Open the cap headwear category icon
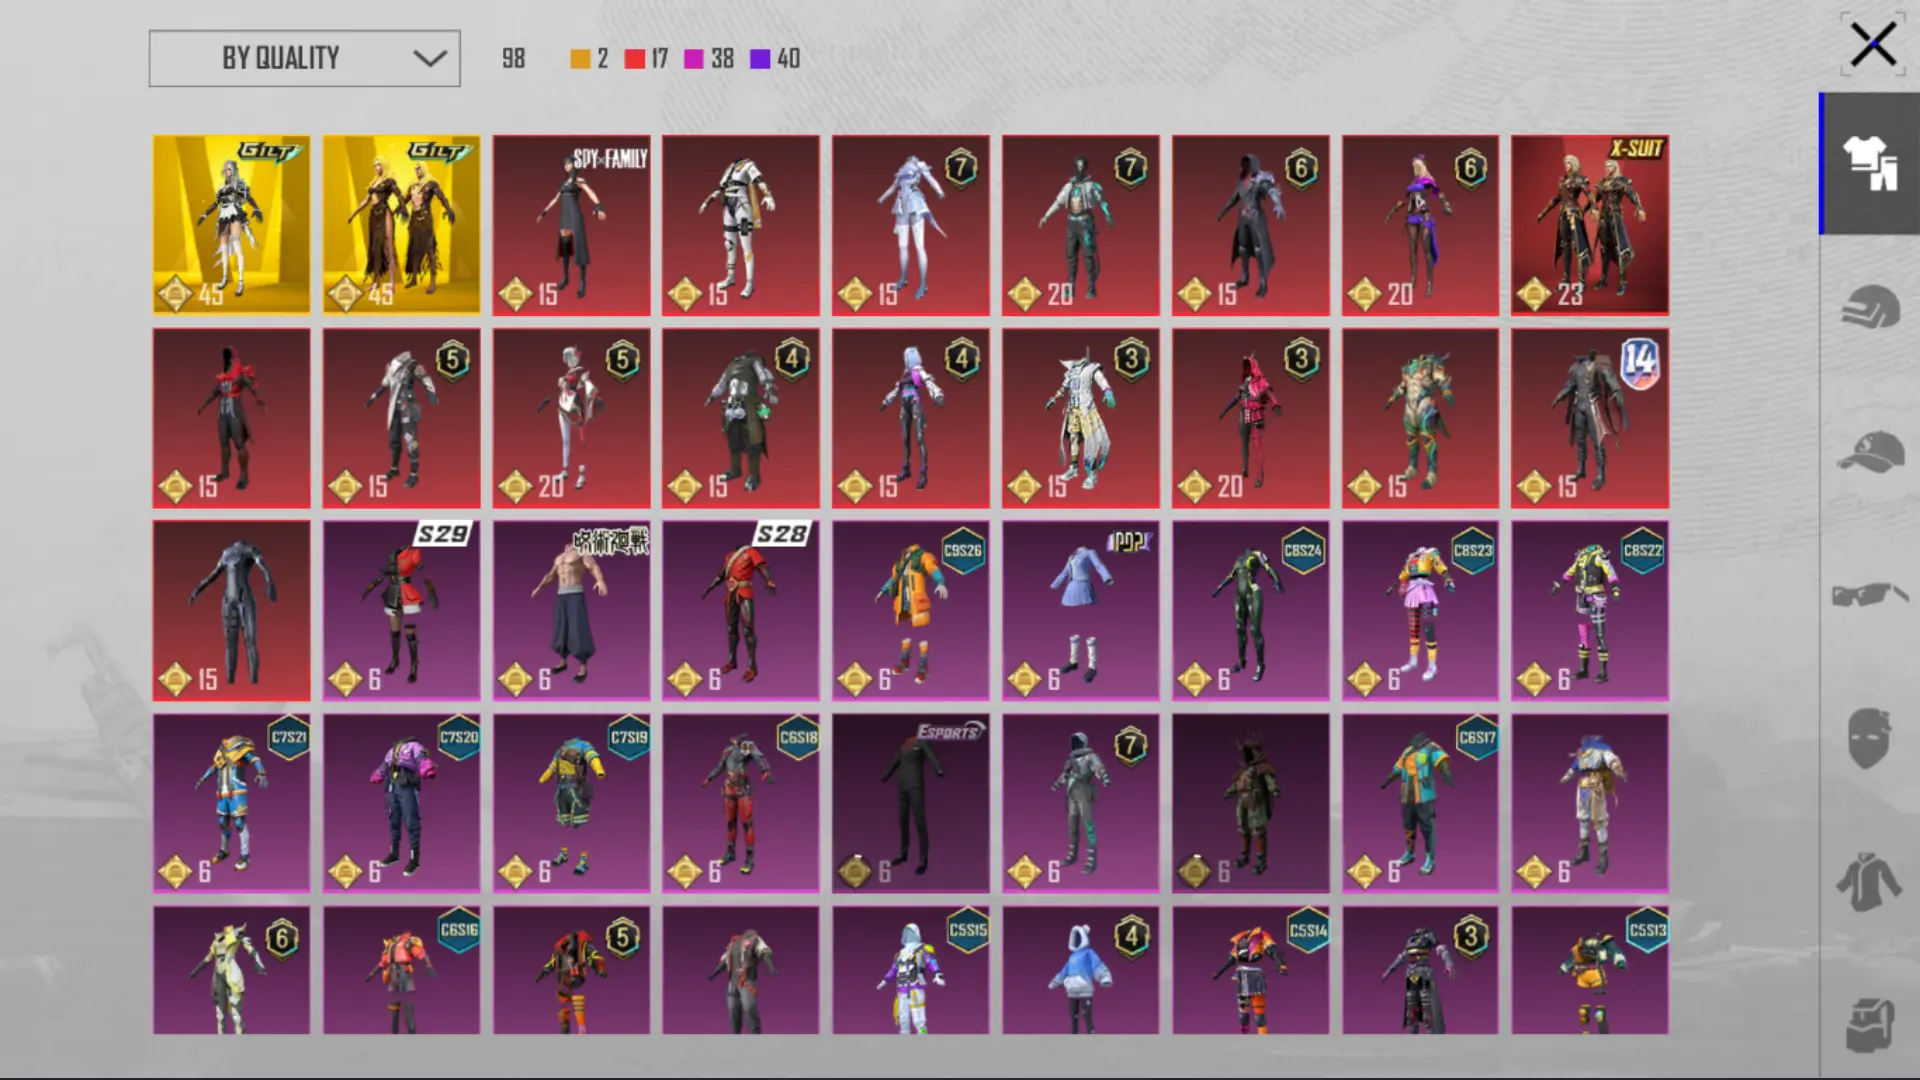 (x=1869, y=452)
